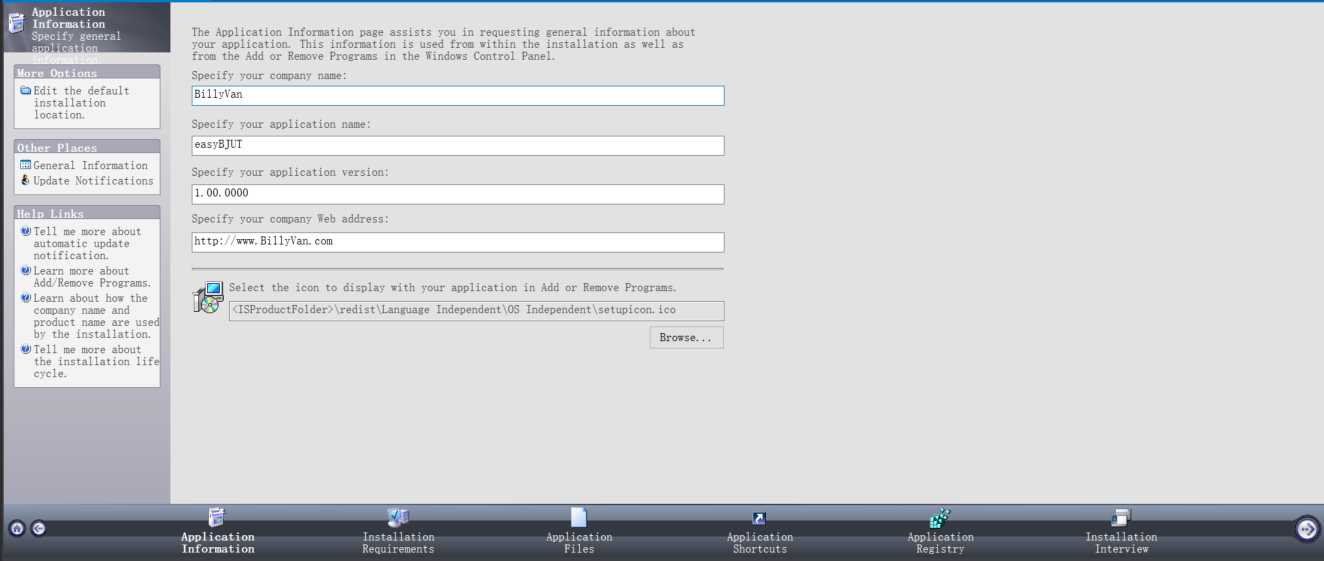Focus the company Web address field
The image size is (1324, 561).
click(x=458, y=242)
